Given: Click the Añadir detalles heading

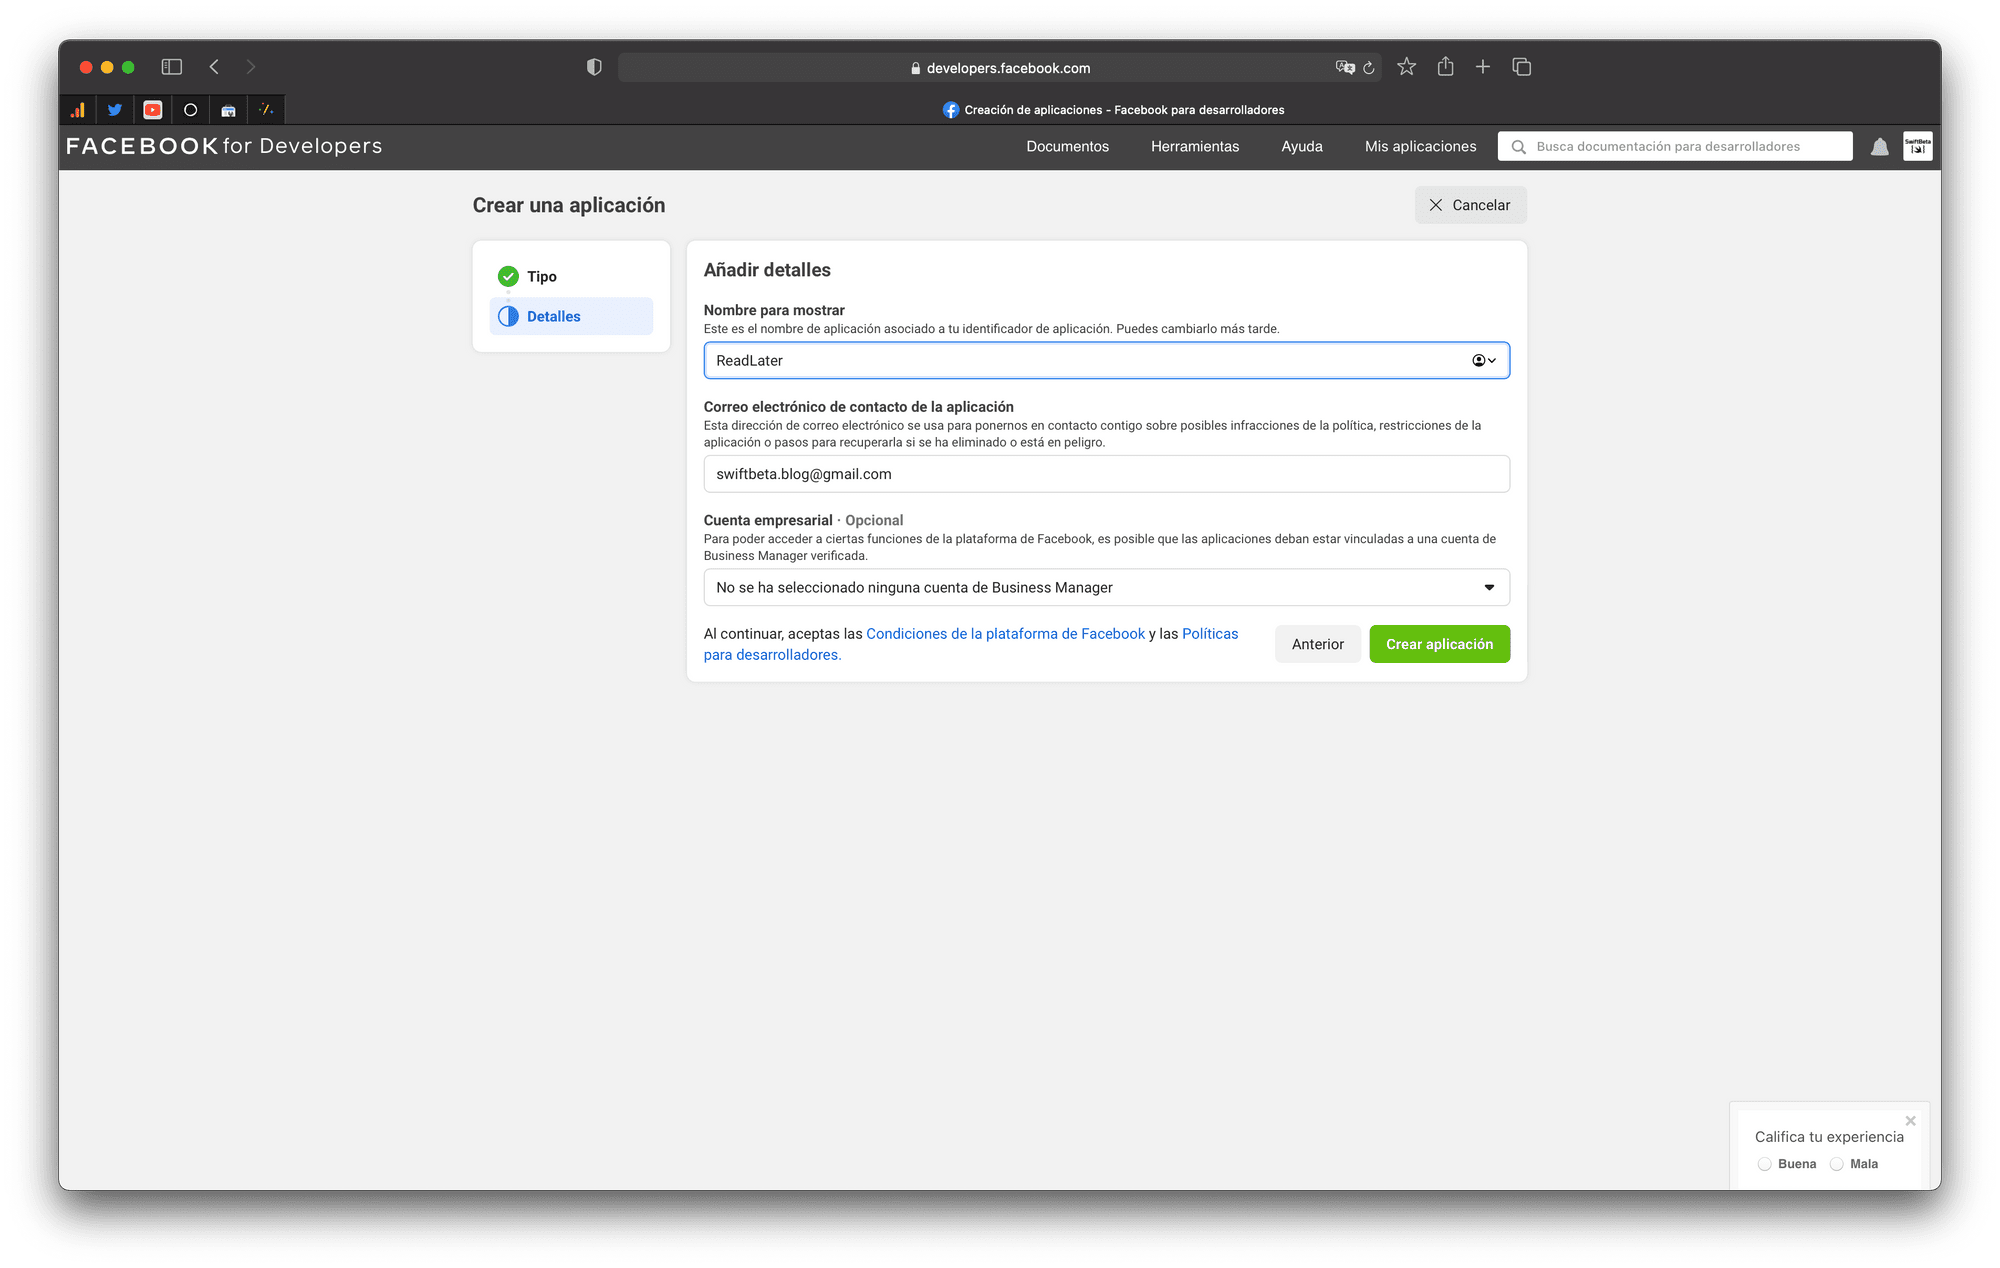Looking at the screenshot, I should 767,270.
